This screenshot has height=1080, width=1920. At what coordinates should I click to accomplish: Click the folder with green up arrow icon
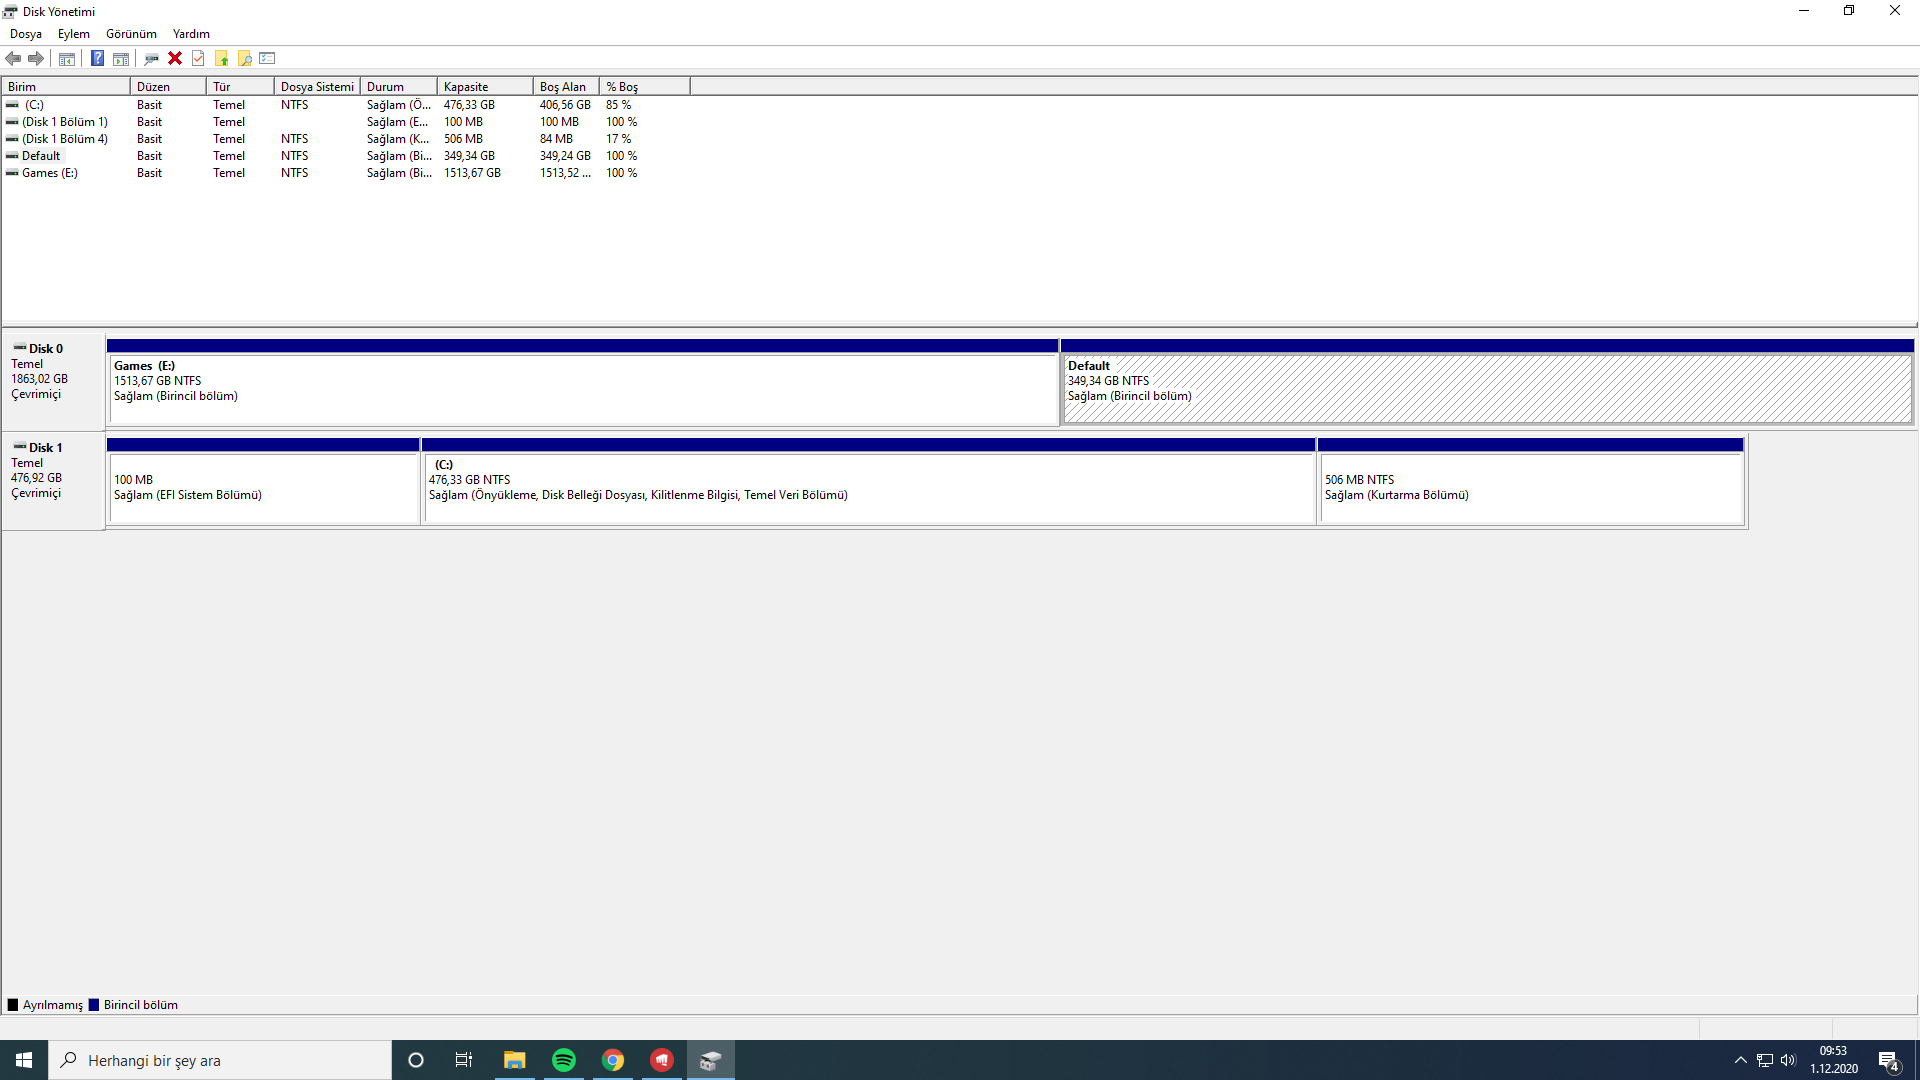click(x=221, y=58)
